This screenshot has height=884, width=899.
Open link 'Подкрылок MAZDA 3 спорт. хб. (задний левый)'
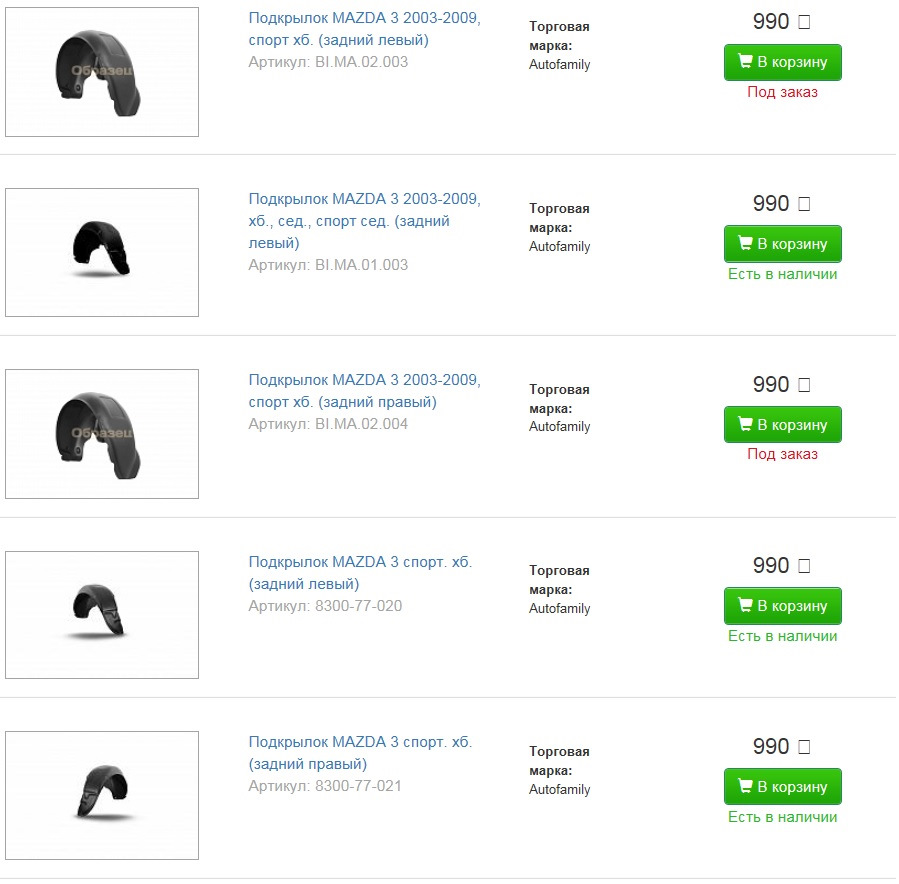tap(360, 573)
